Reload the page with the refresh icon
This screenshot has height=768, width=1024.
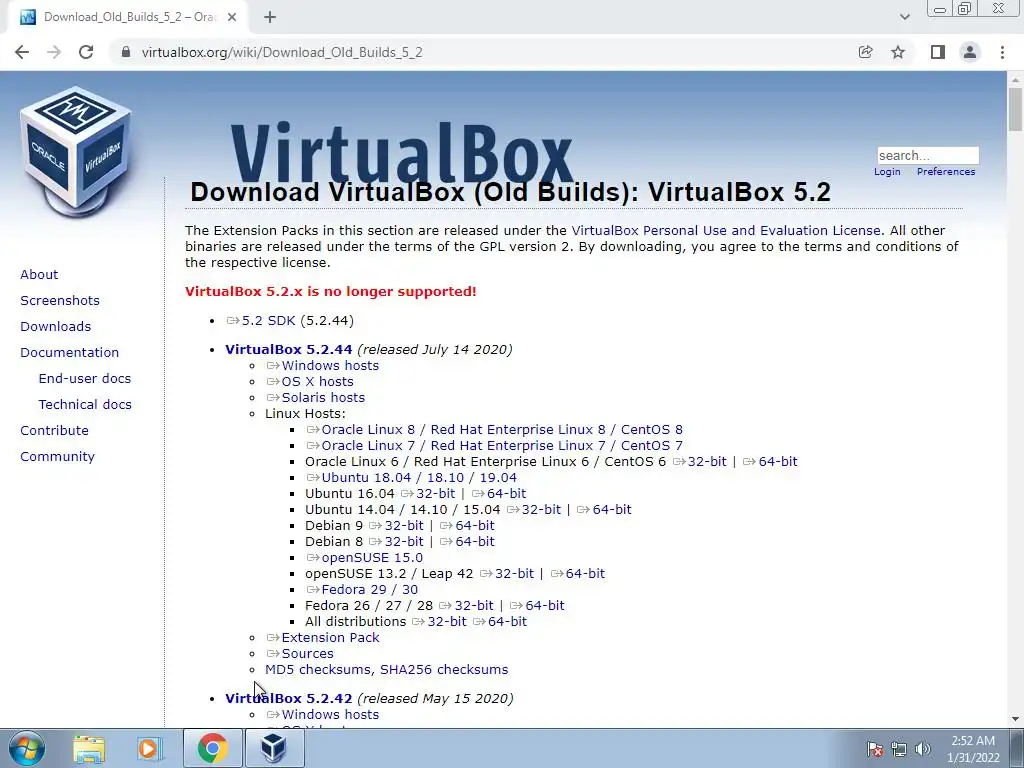[86, 52]
